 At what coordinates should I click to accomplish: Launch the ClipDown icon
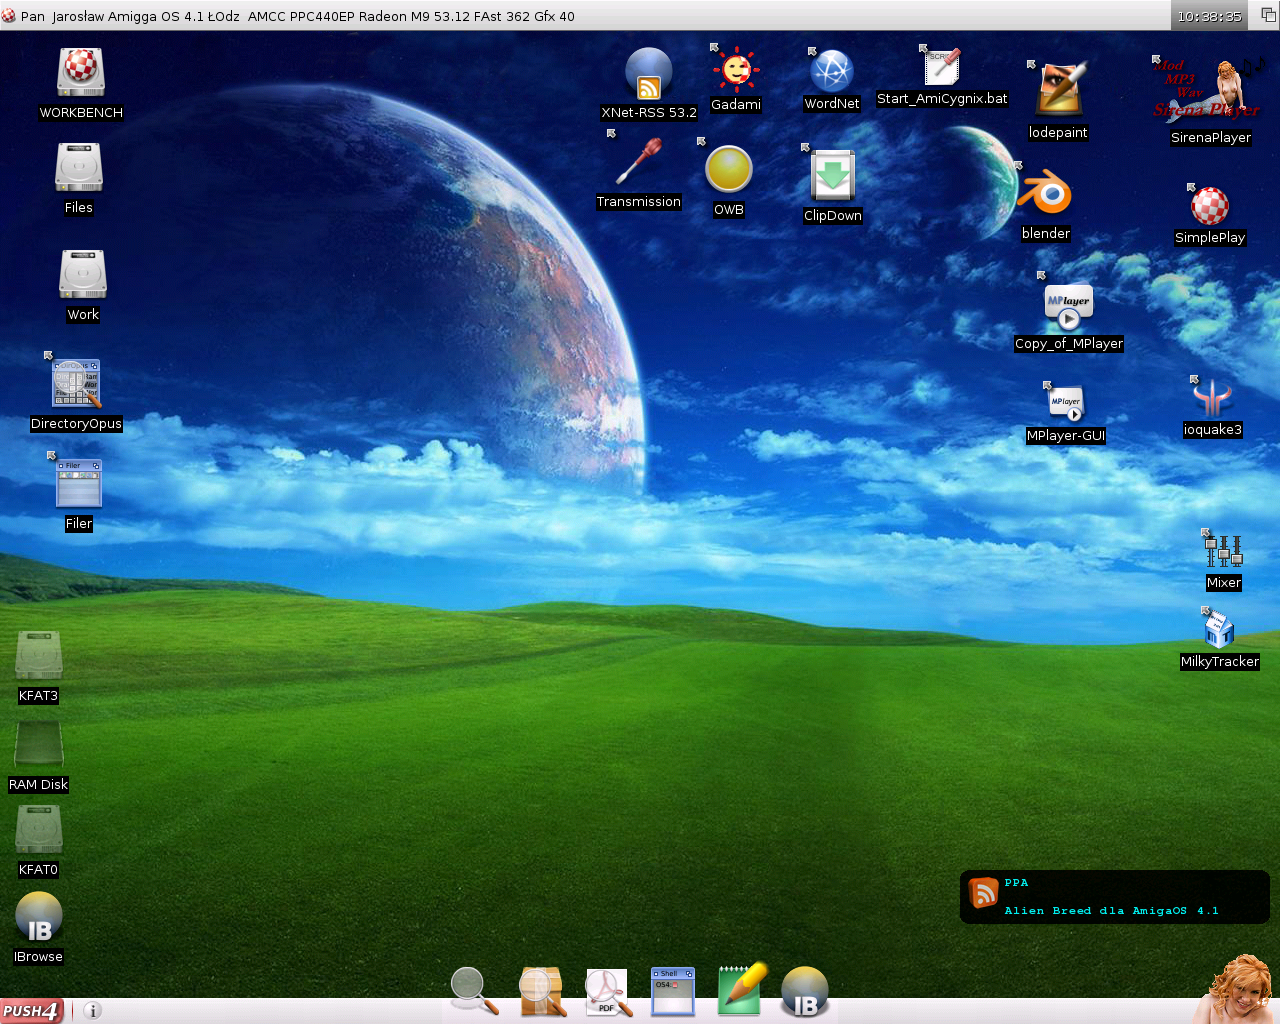pos(833,175)
